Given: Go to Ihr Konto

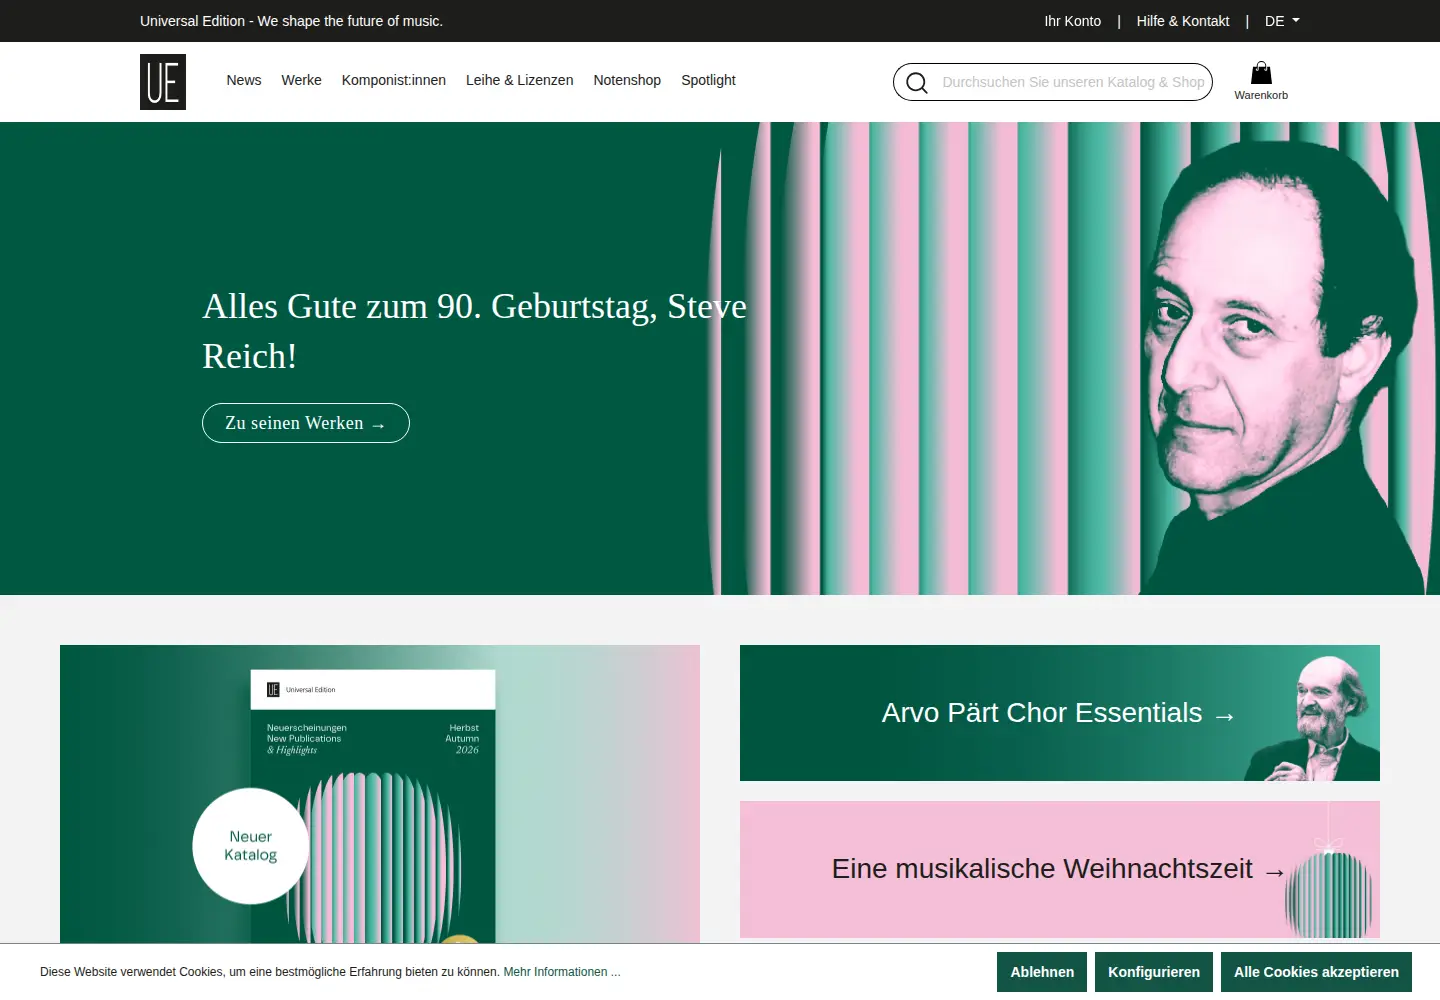Looking at the screenshot, I should pos(1072,21).
